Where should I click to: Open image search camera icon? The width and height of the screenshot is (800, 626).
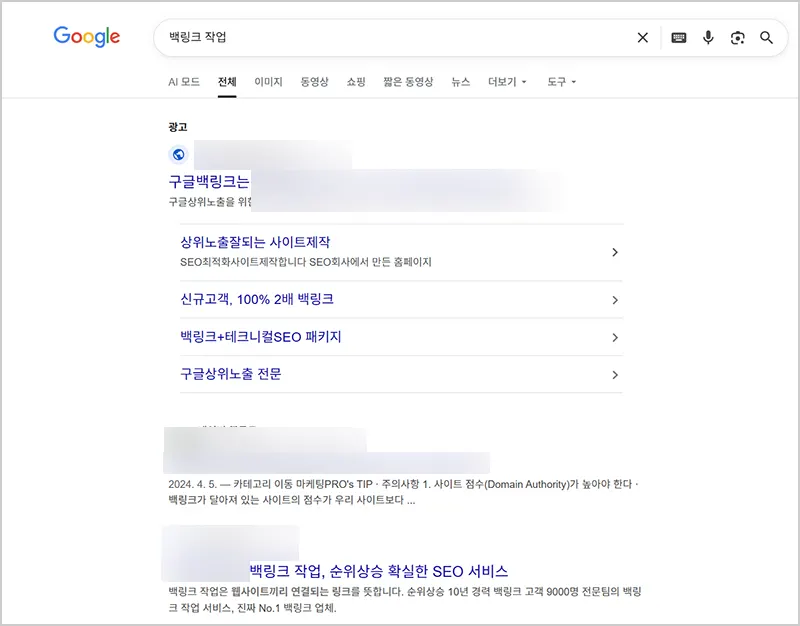click(x=738, y=38)
